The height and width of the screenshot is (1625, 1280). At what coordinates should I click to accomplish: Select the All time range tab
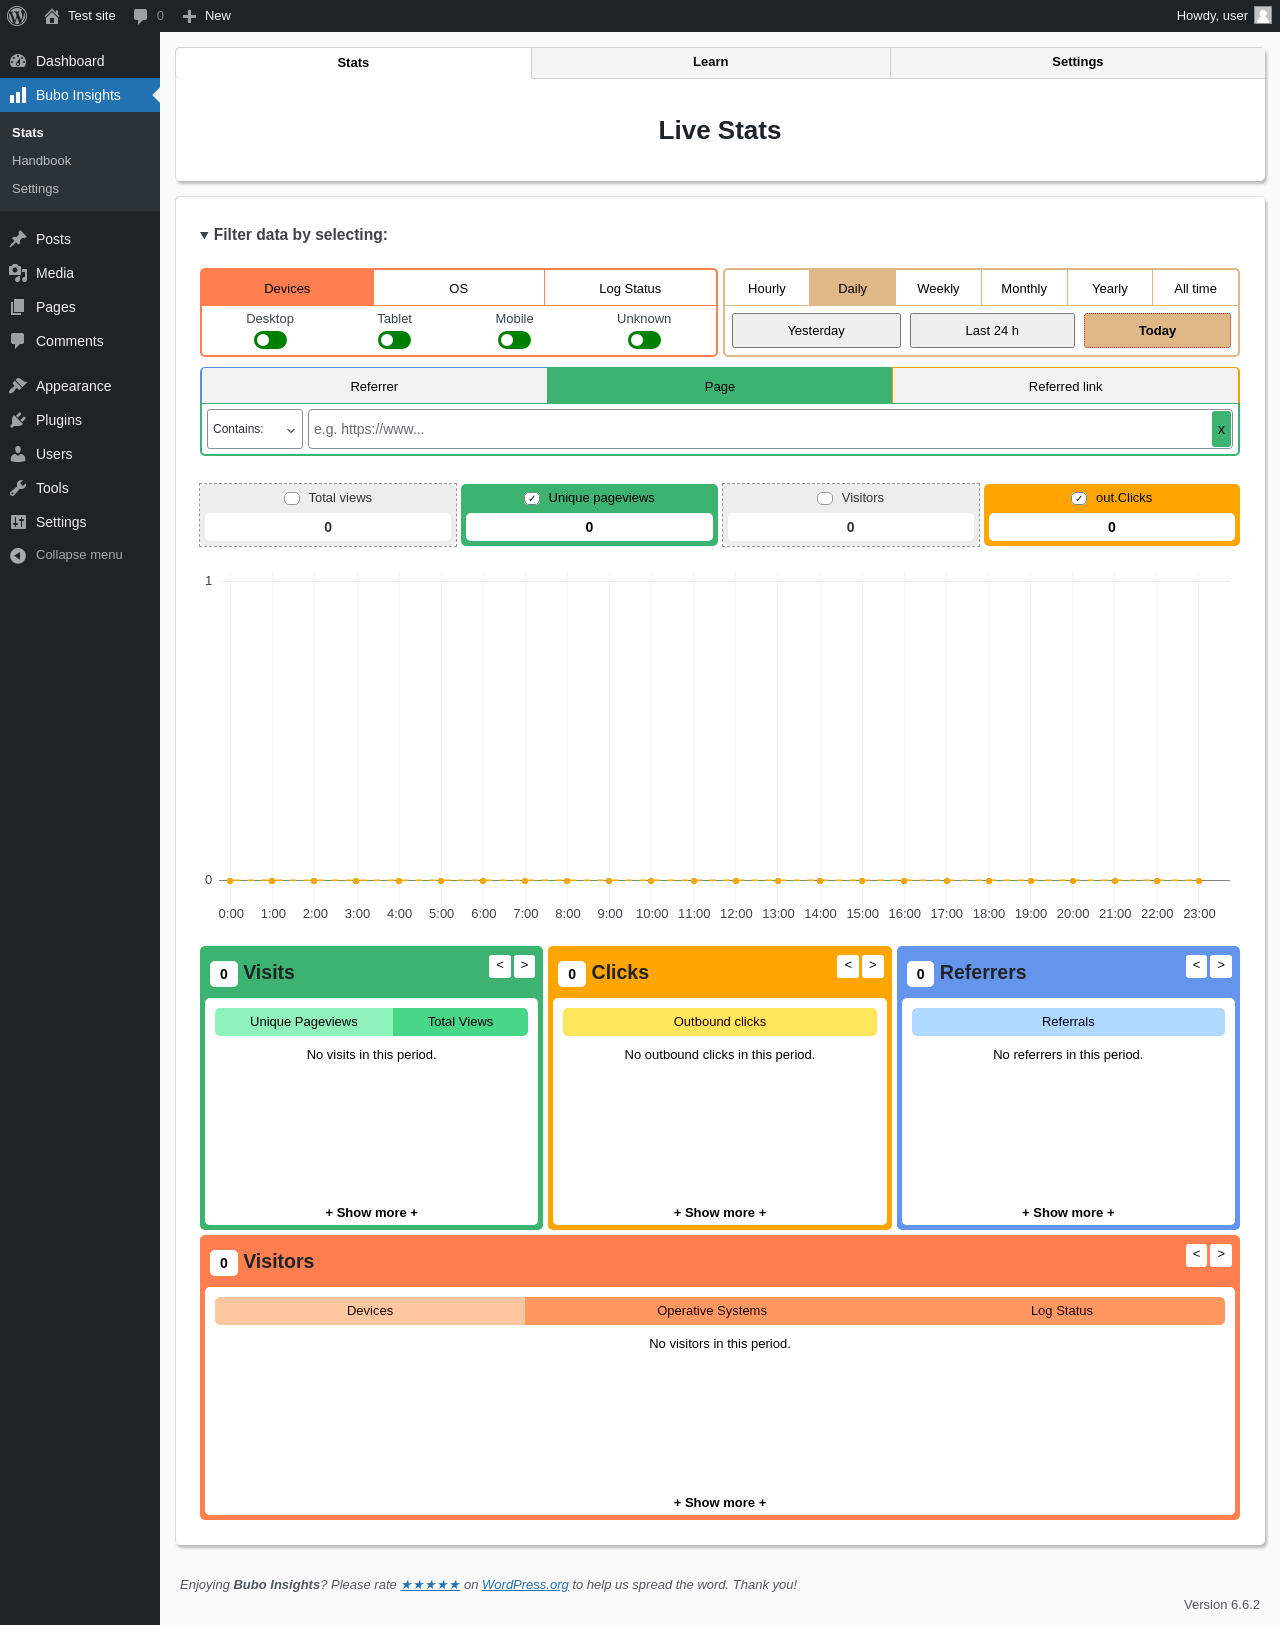click(x=1196, y=288)
